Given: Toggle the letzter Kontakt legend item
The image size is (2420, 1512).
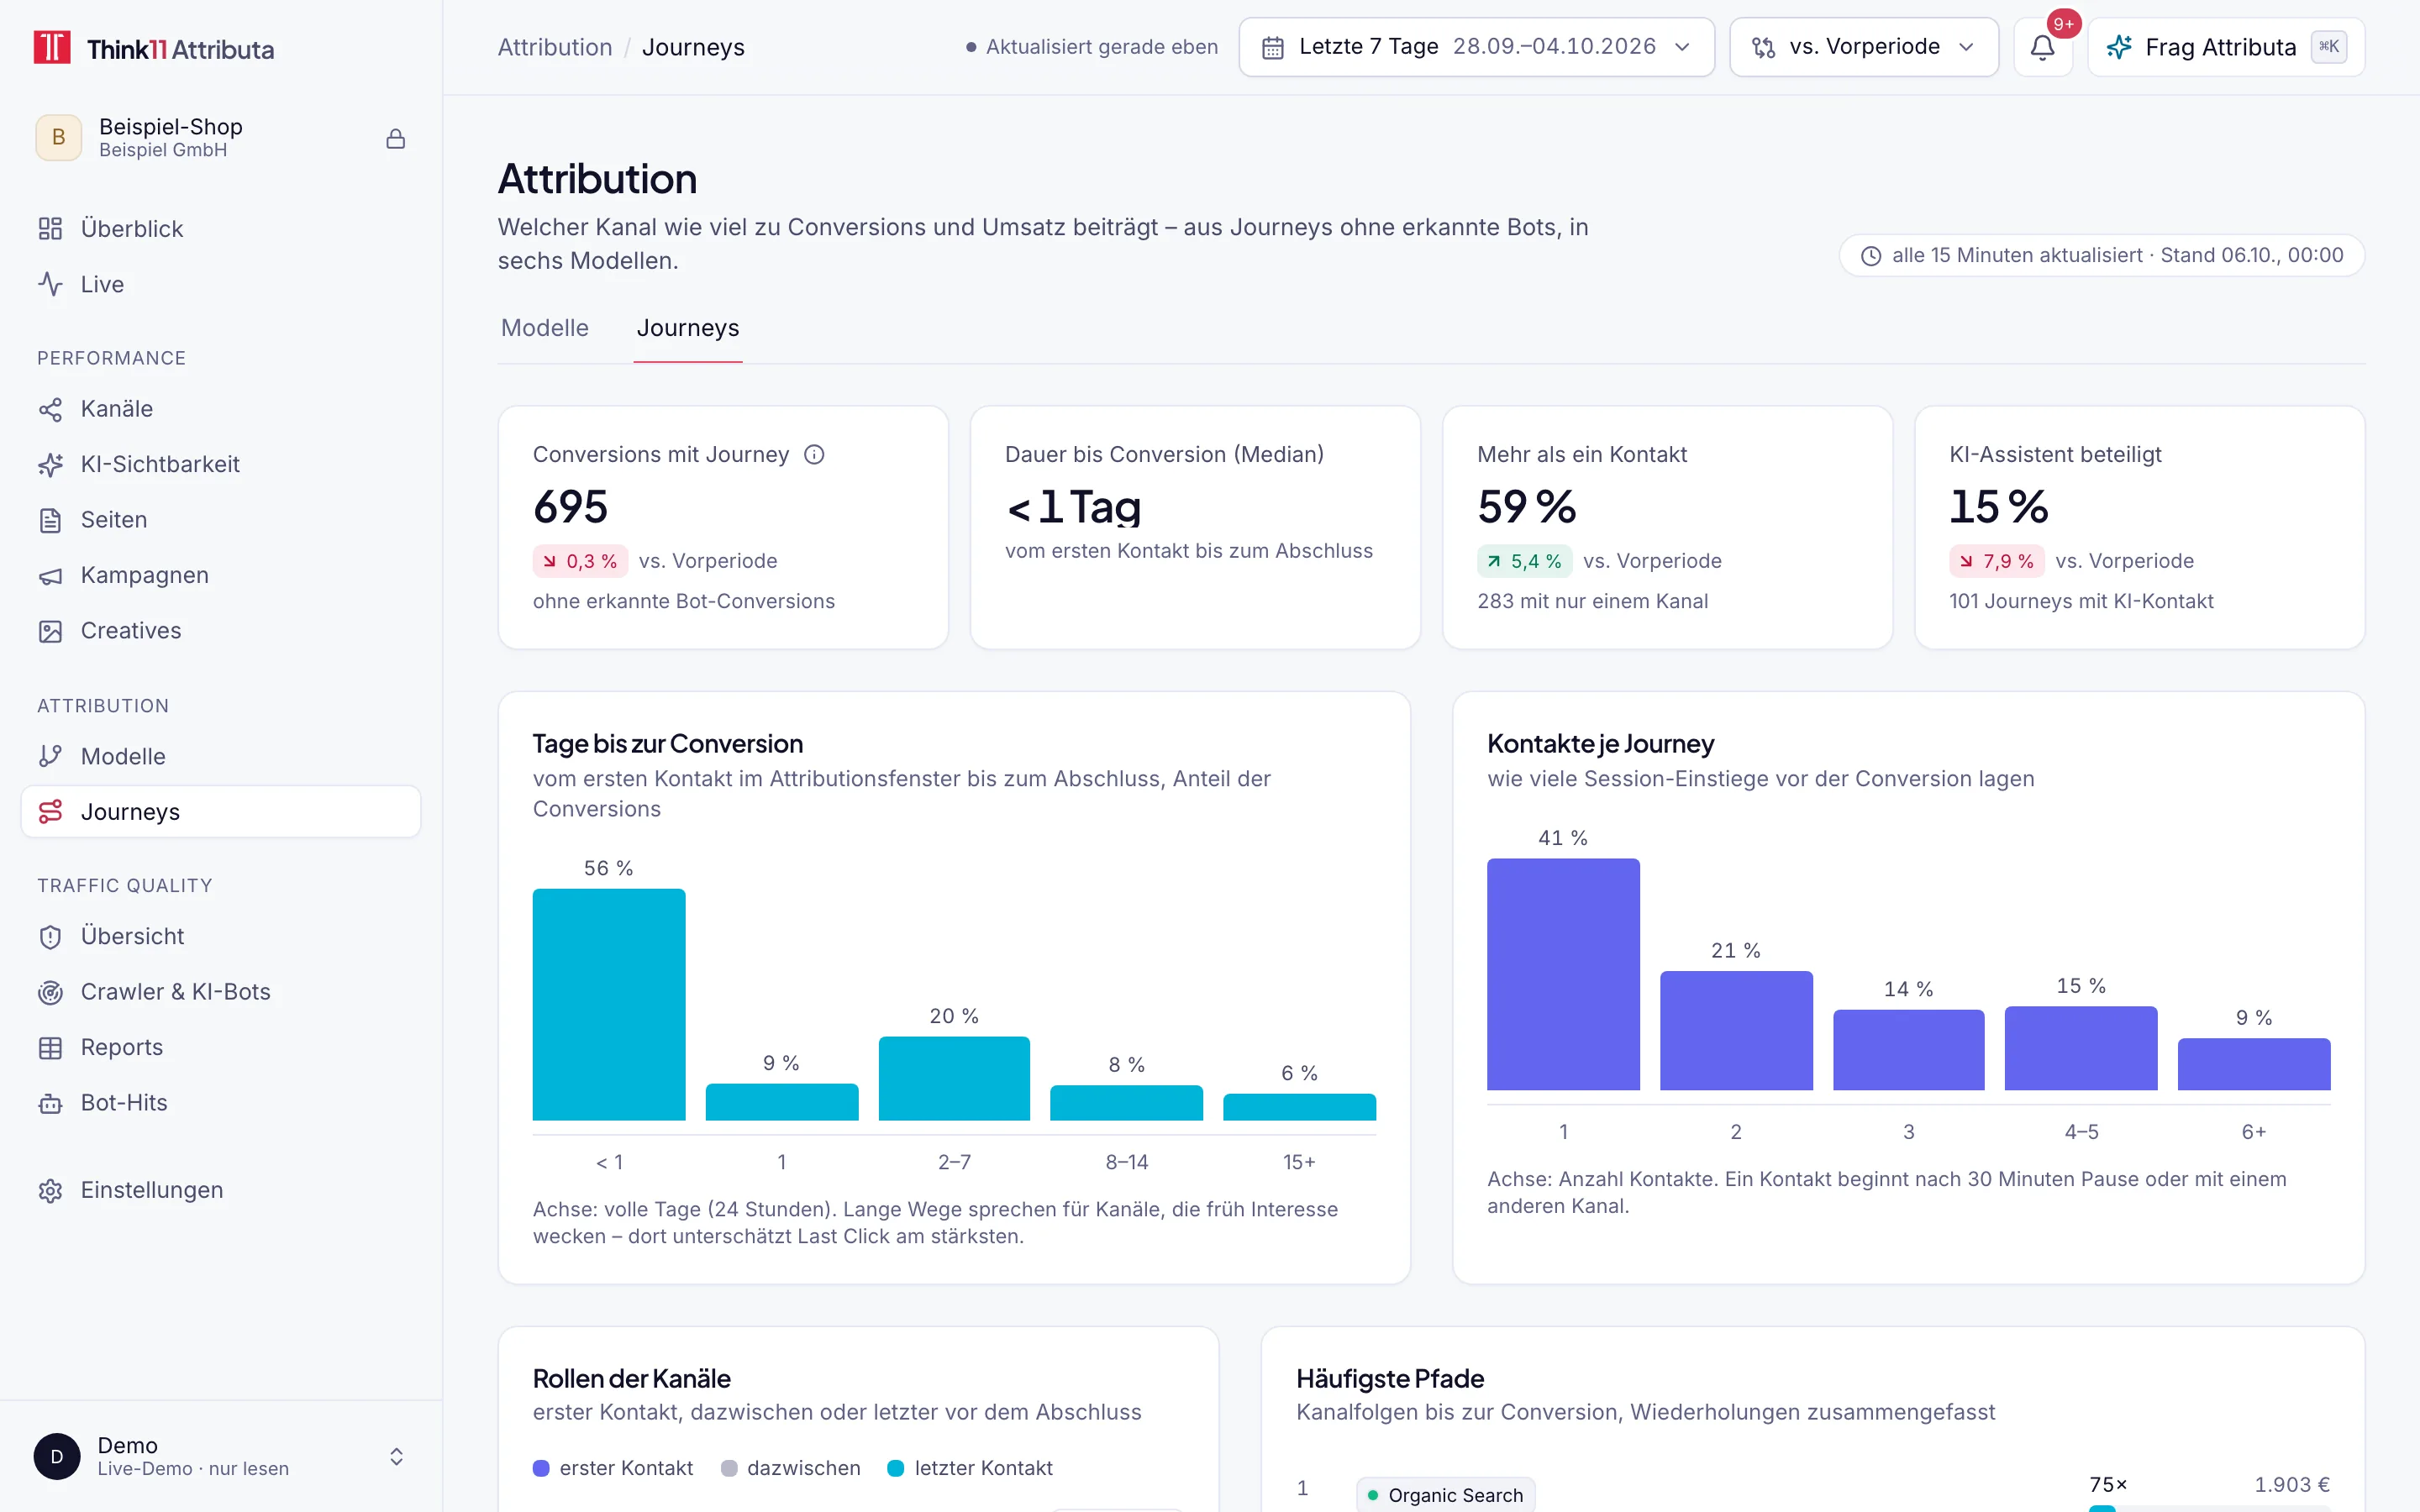Looking at the screenshot, I should (970, 1468).
